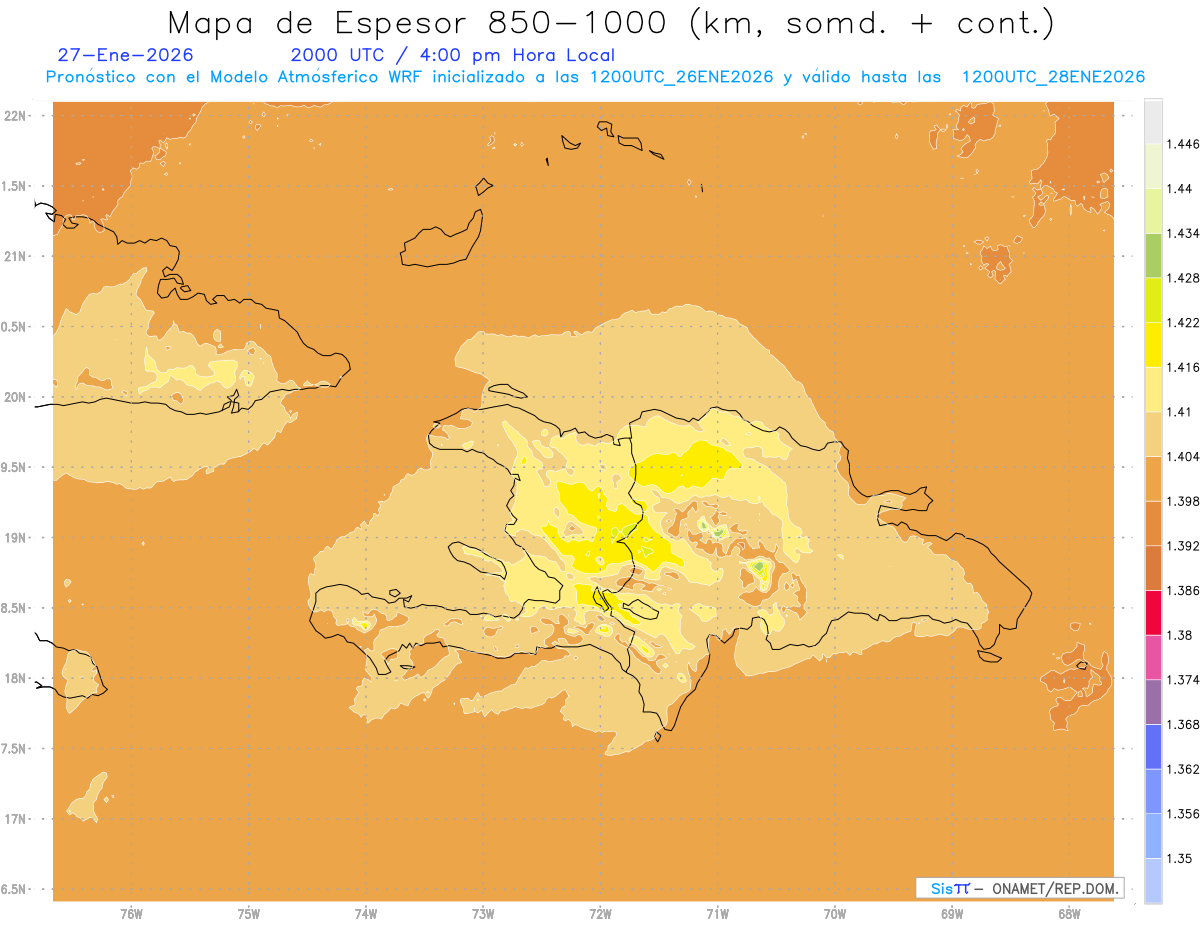Click the '1.35' color scale value
The height and width of the screenshot is (927, 1200).
tap(1181, 858)
